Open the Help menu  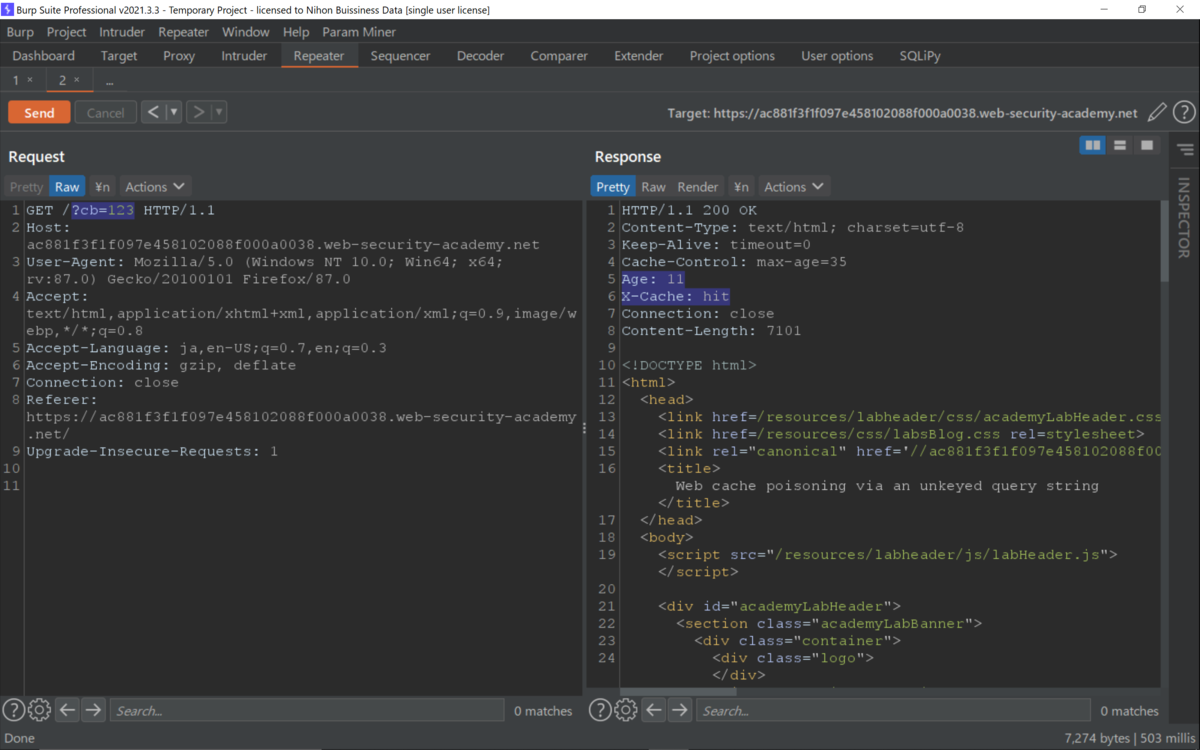pyautogui.click(x=296, y=32)
